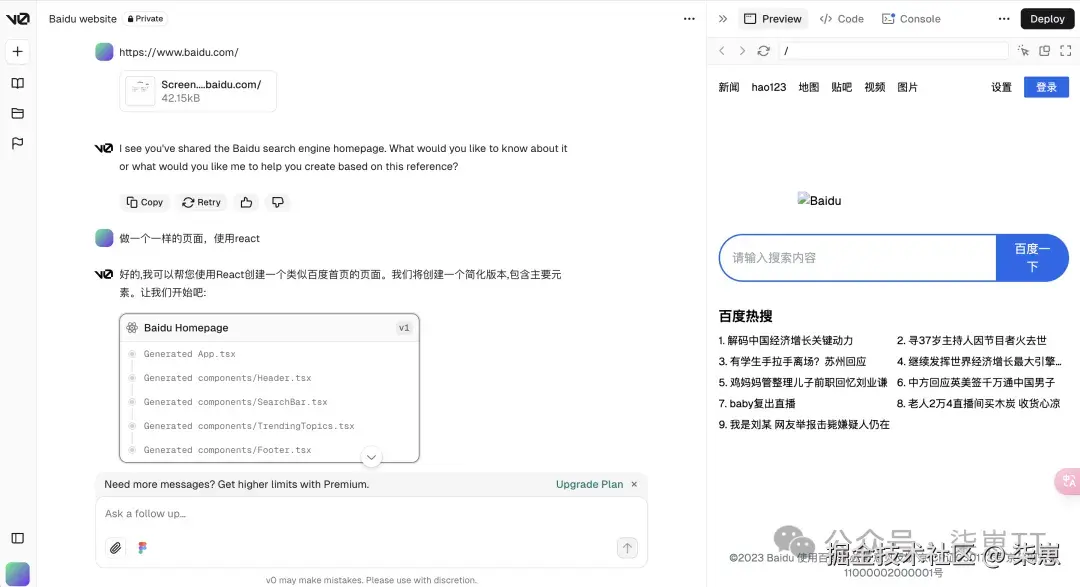Click the translate floating icon at right edge

tap(1068, 481)
